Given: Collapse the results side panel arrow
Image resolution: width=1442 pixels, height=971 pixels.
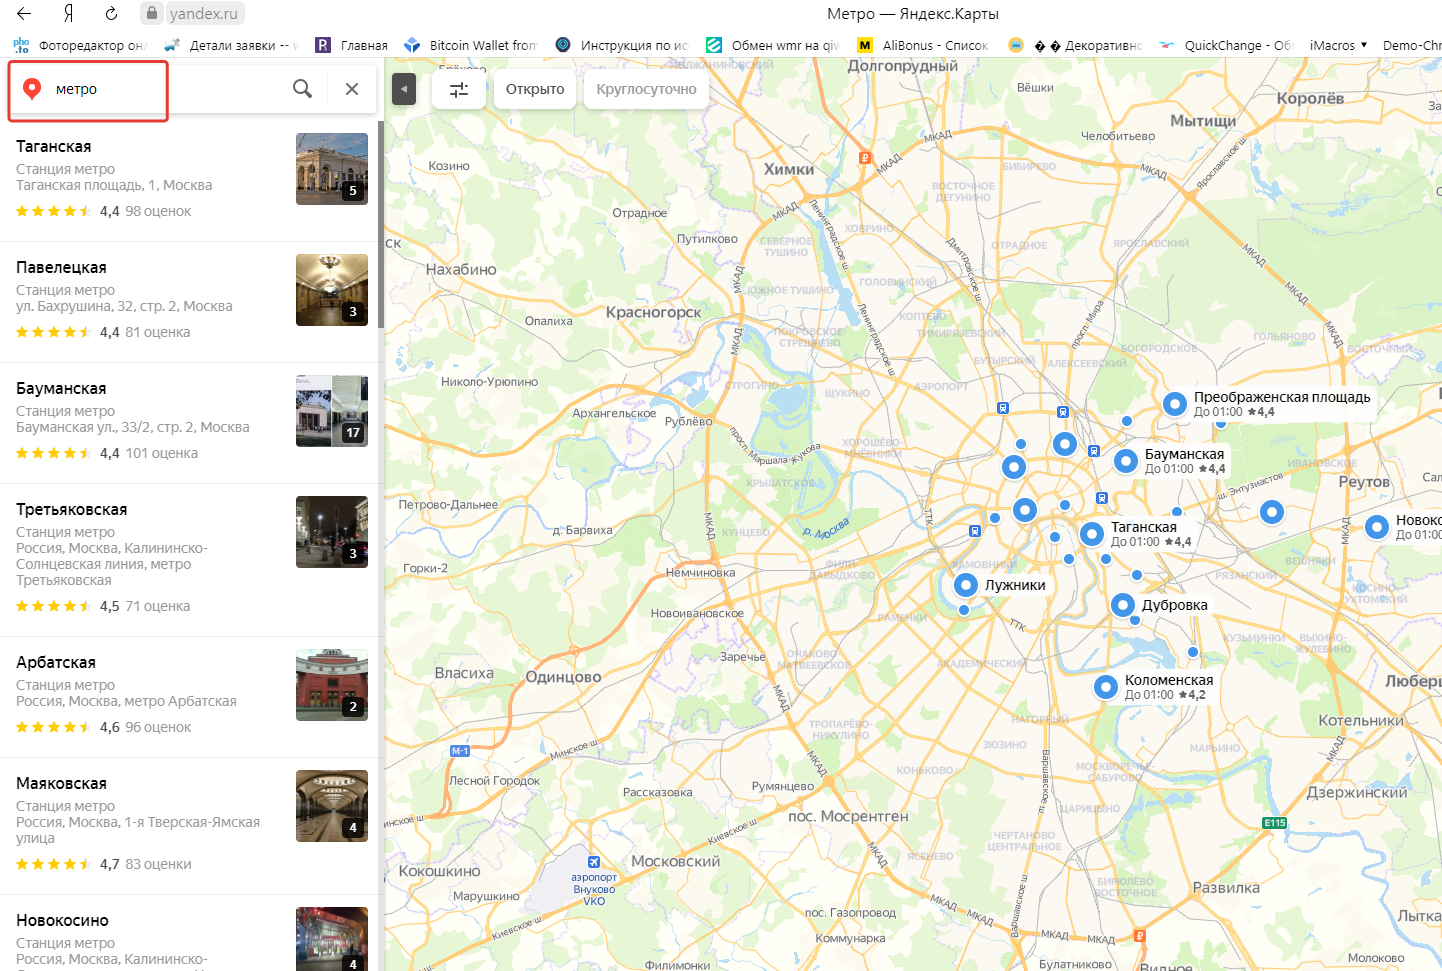Looking at the screenshot, I should click(x=403, y=89).
